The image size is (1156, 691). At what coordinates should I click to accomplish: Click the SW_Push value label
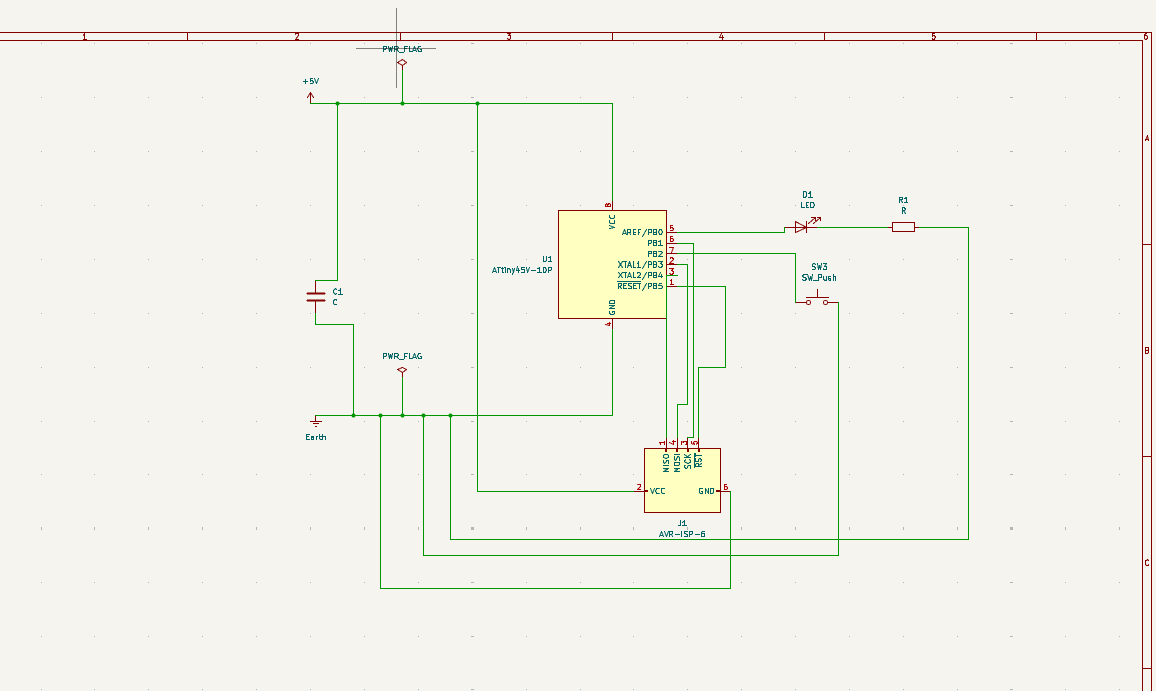(819, 278)
